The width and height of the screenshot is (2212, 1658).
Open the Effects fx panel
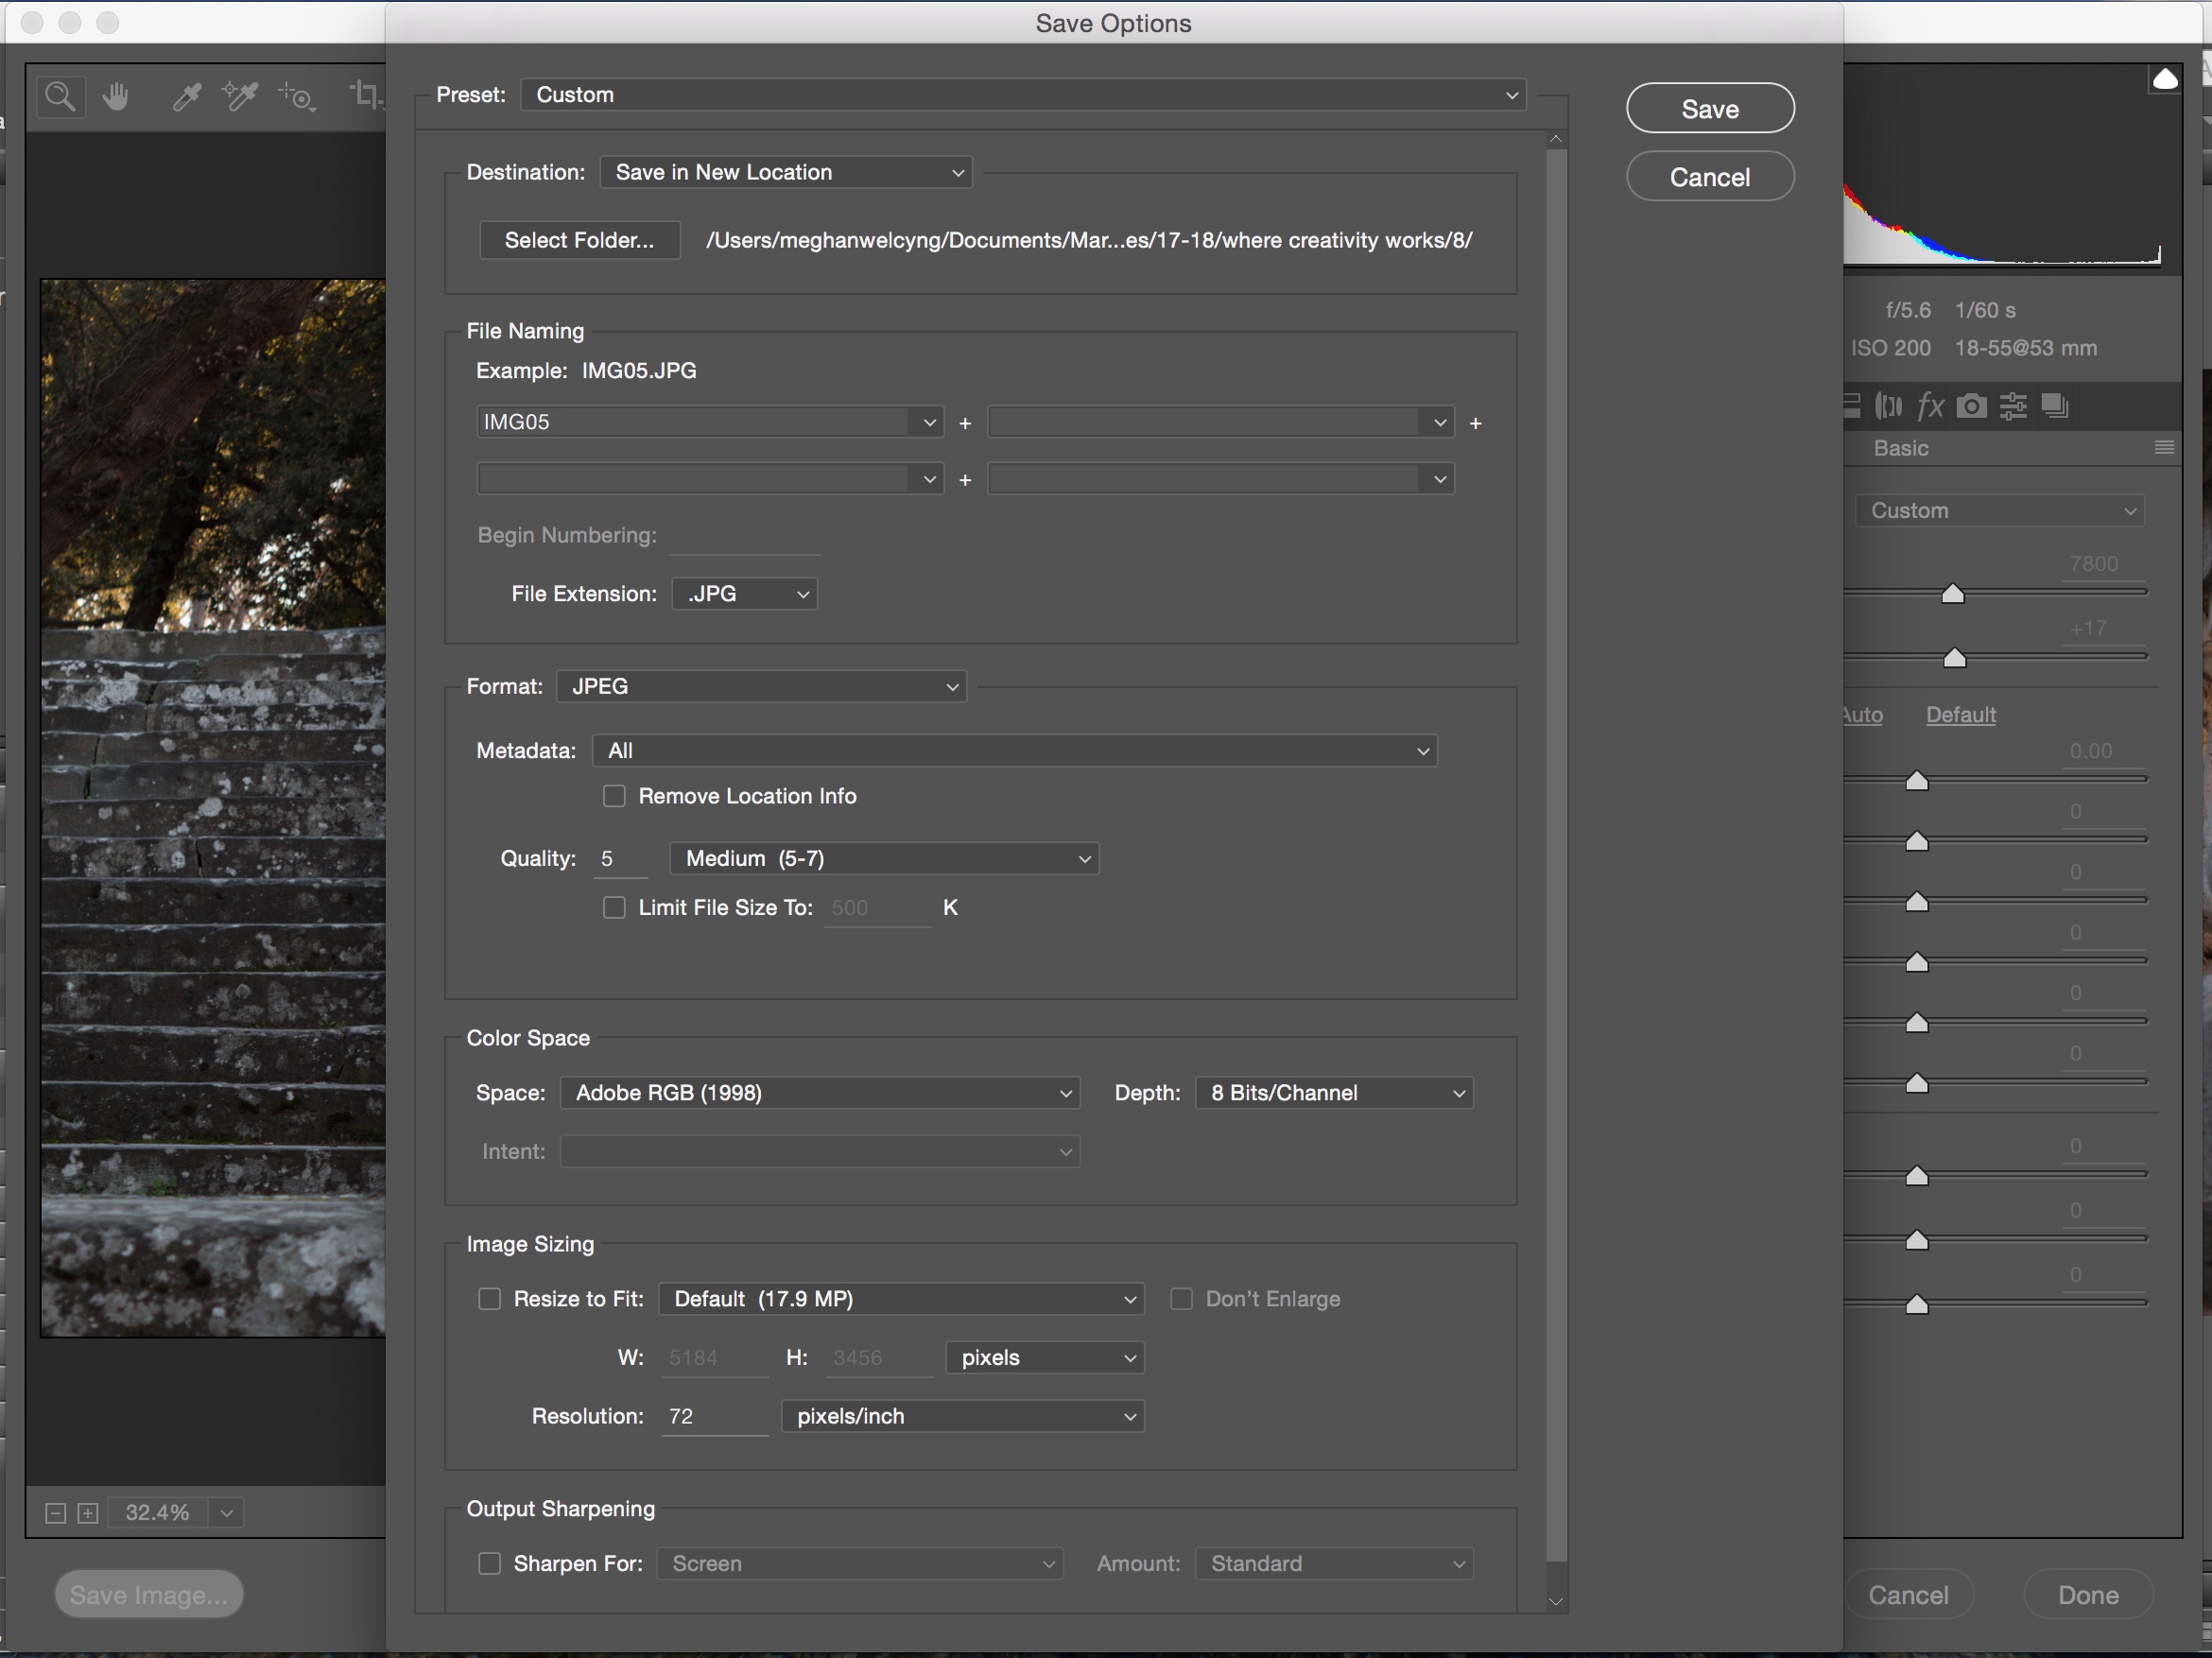pos(1931,405)
